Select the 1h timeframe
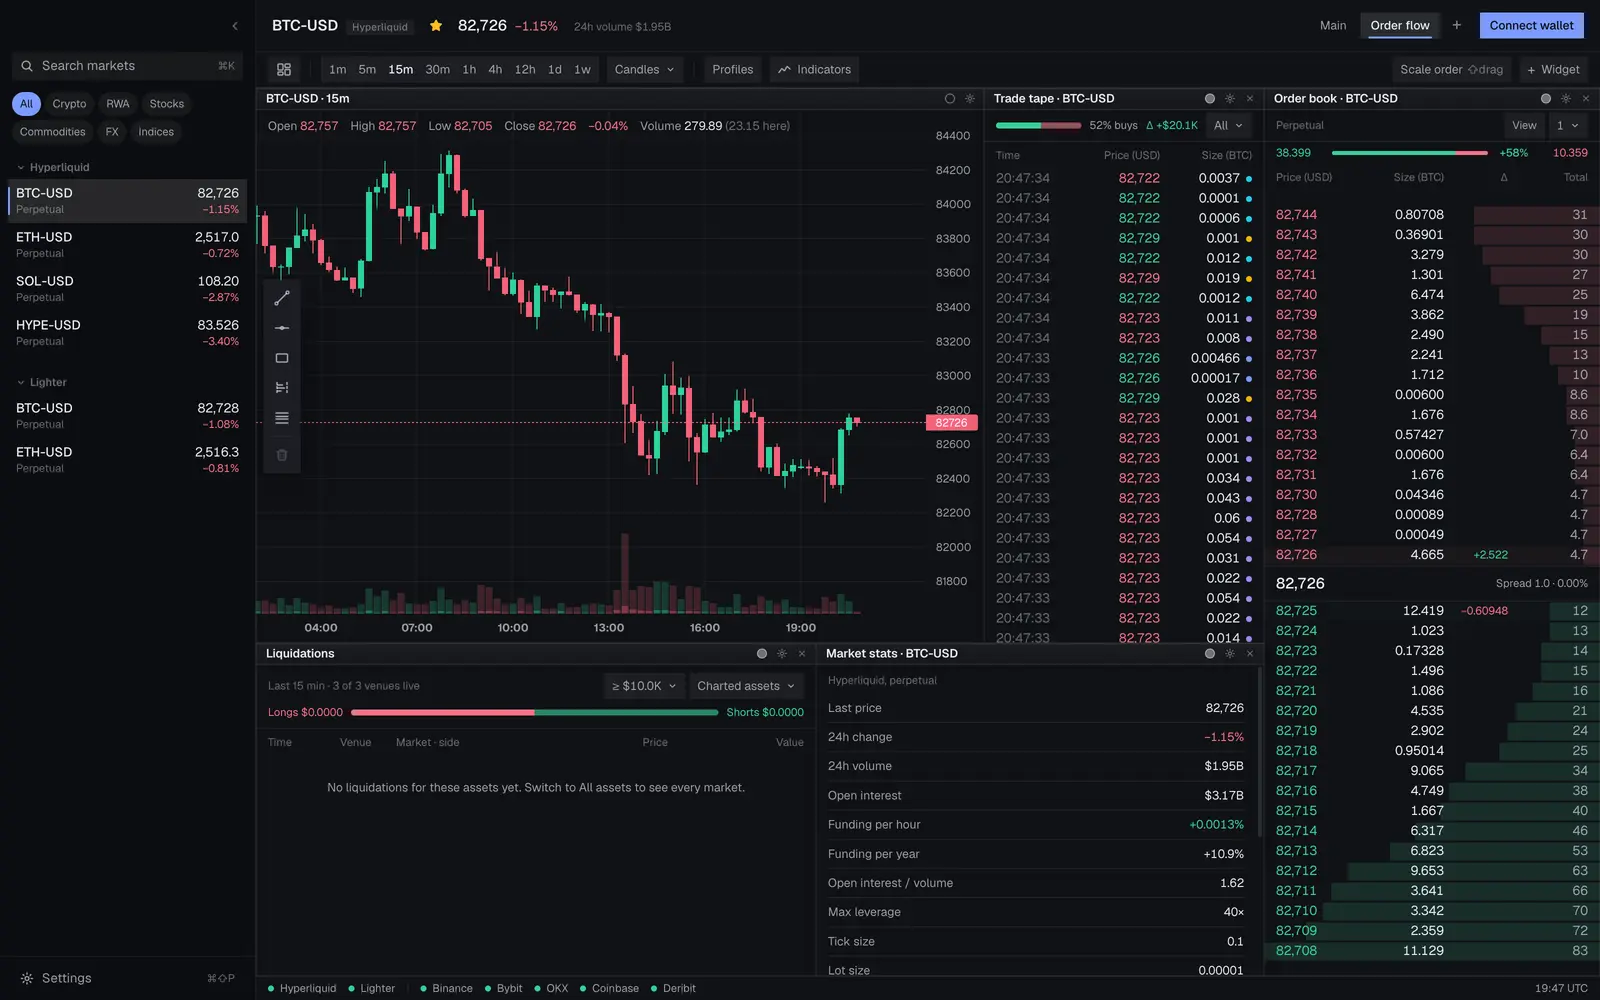Screen dimensions: 1600x1000 click(469, 70)
